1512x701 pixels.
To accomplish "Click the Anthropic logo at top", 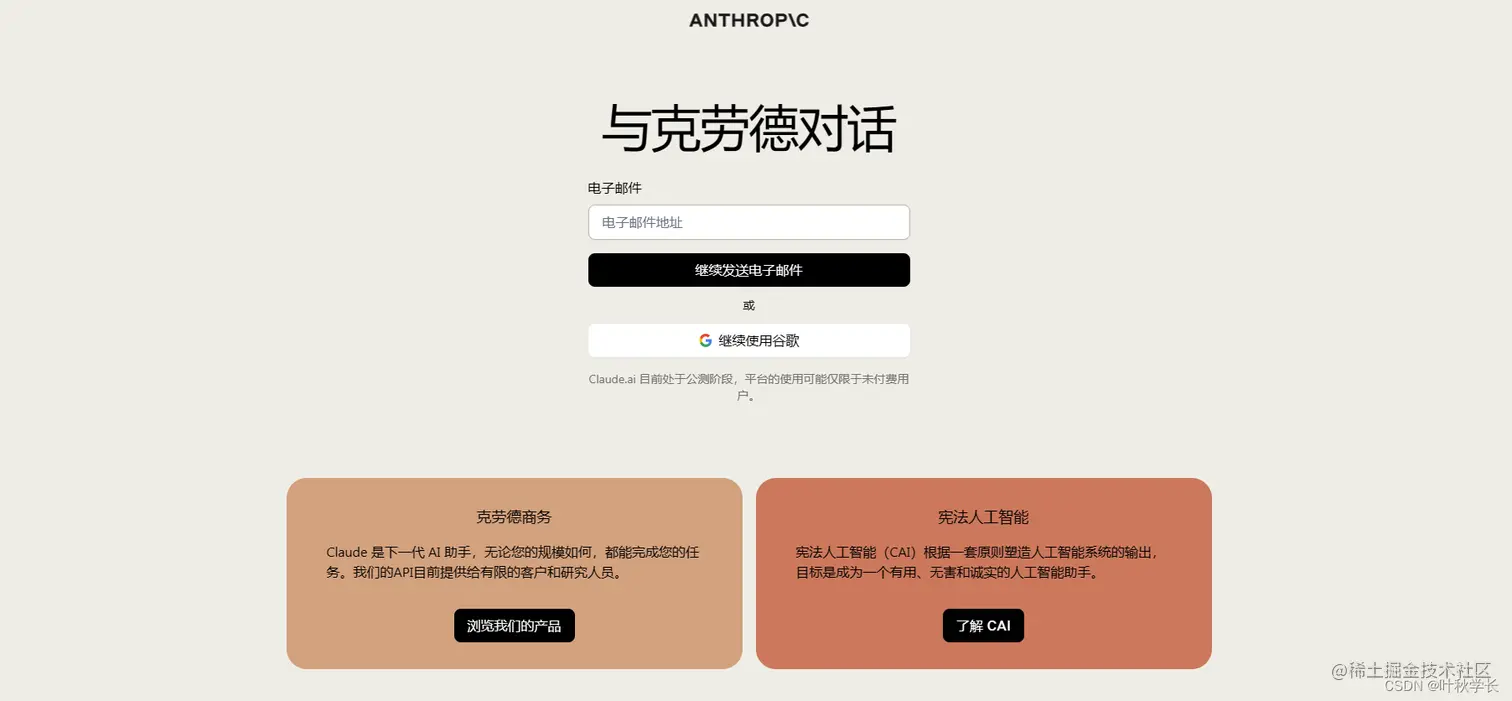I will click(x=749, y=20).
